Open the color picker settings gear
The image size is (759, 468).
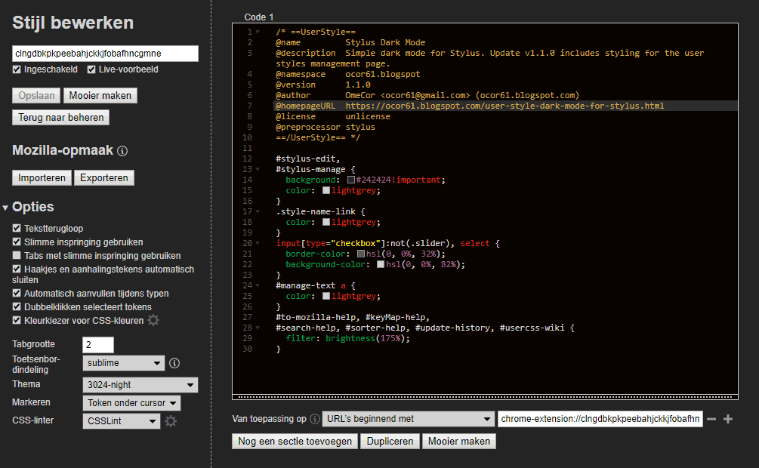154,321
